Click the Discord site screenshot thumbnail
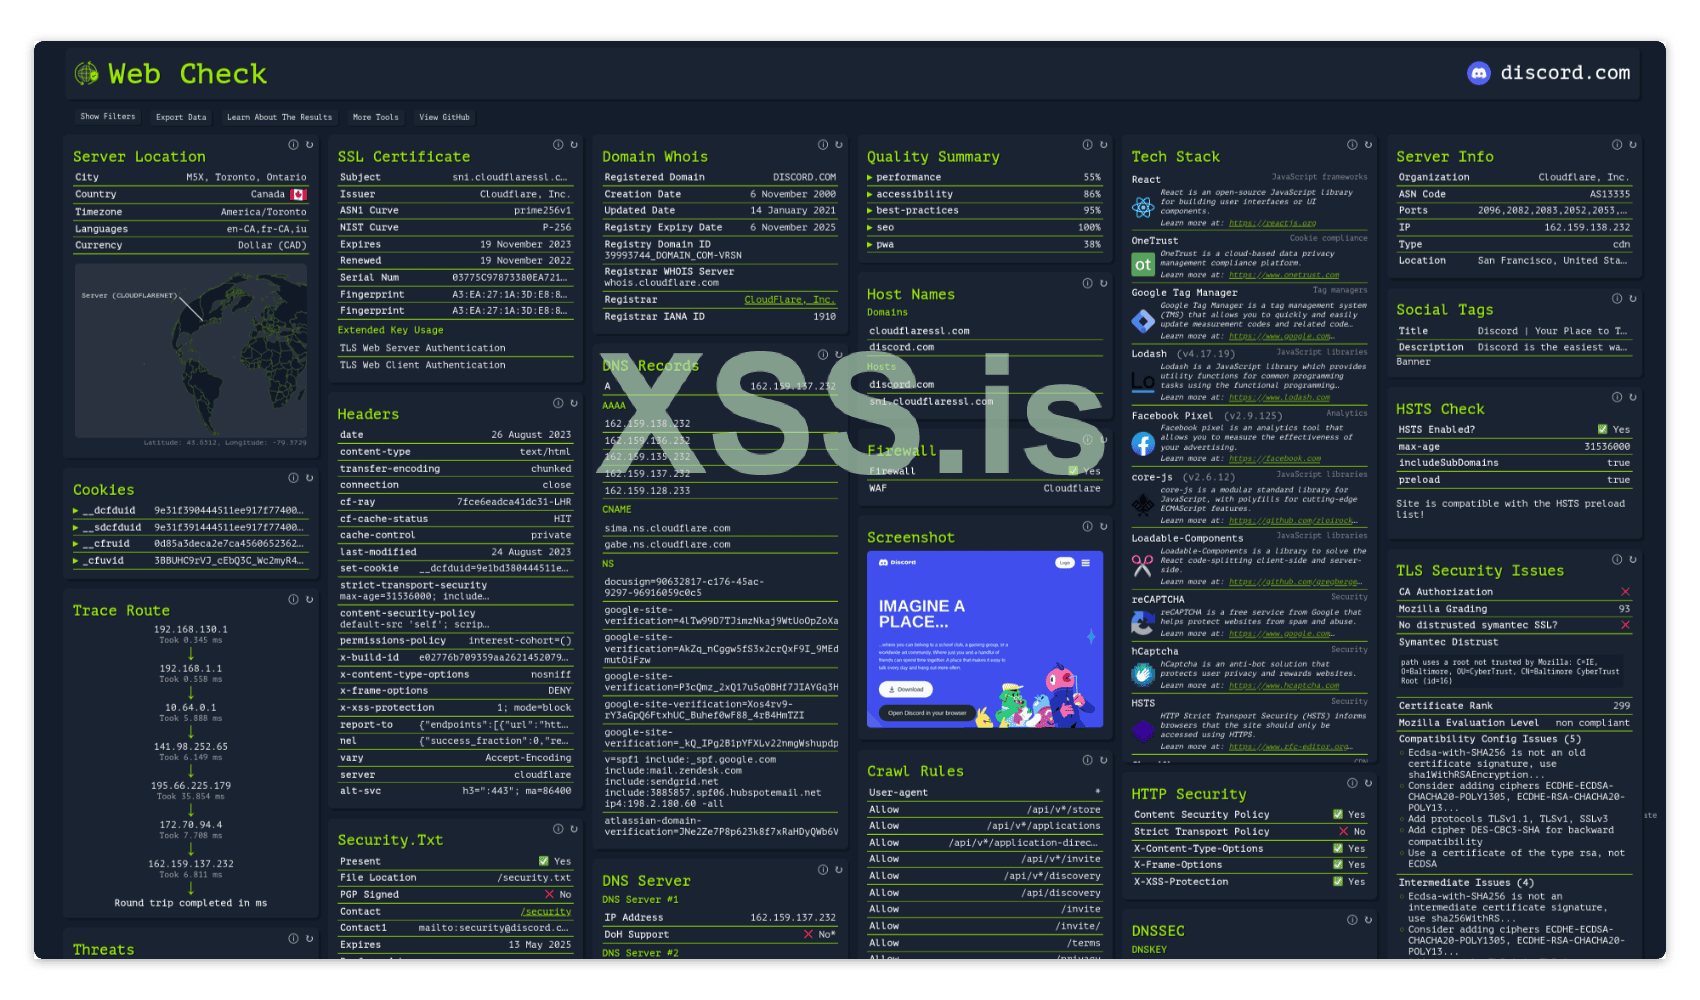Viewport: 1700px width, 1000px height. point(985,639)
